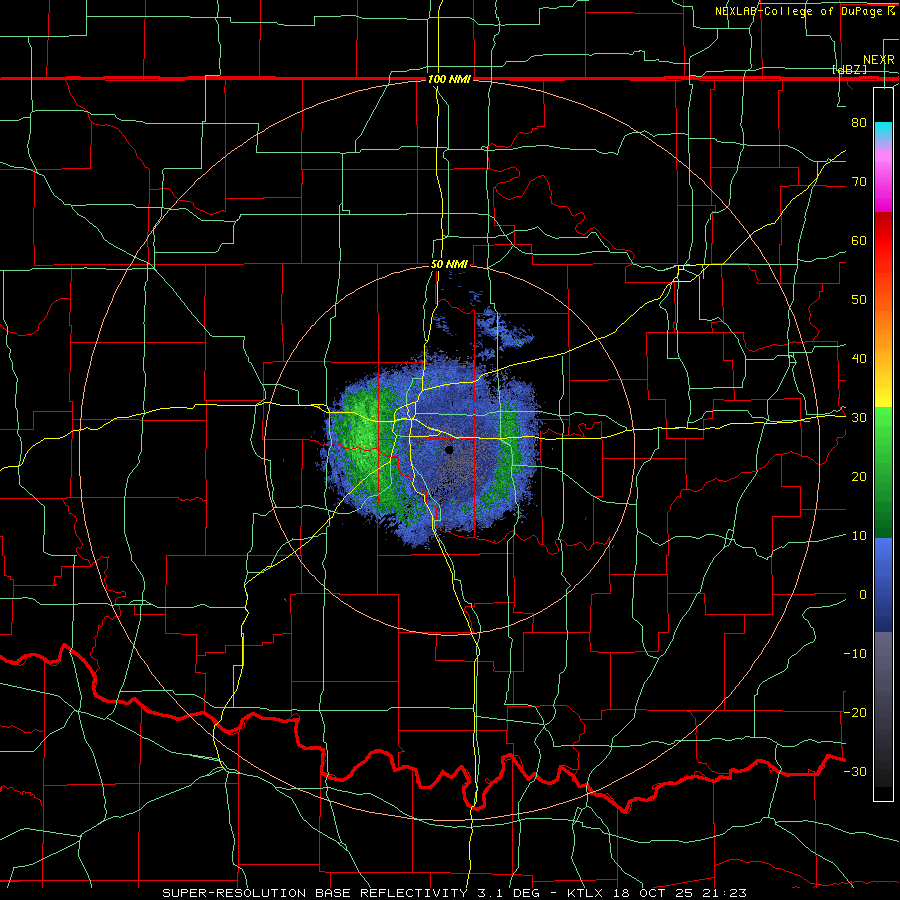Click the 10 value on the dBZ scale

click(x=859, y=536)
